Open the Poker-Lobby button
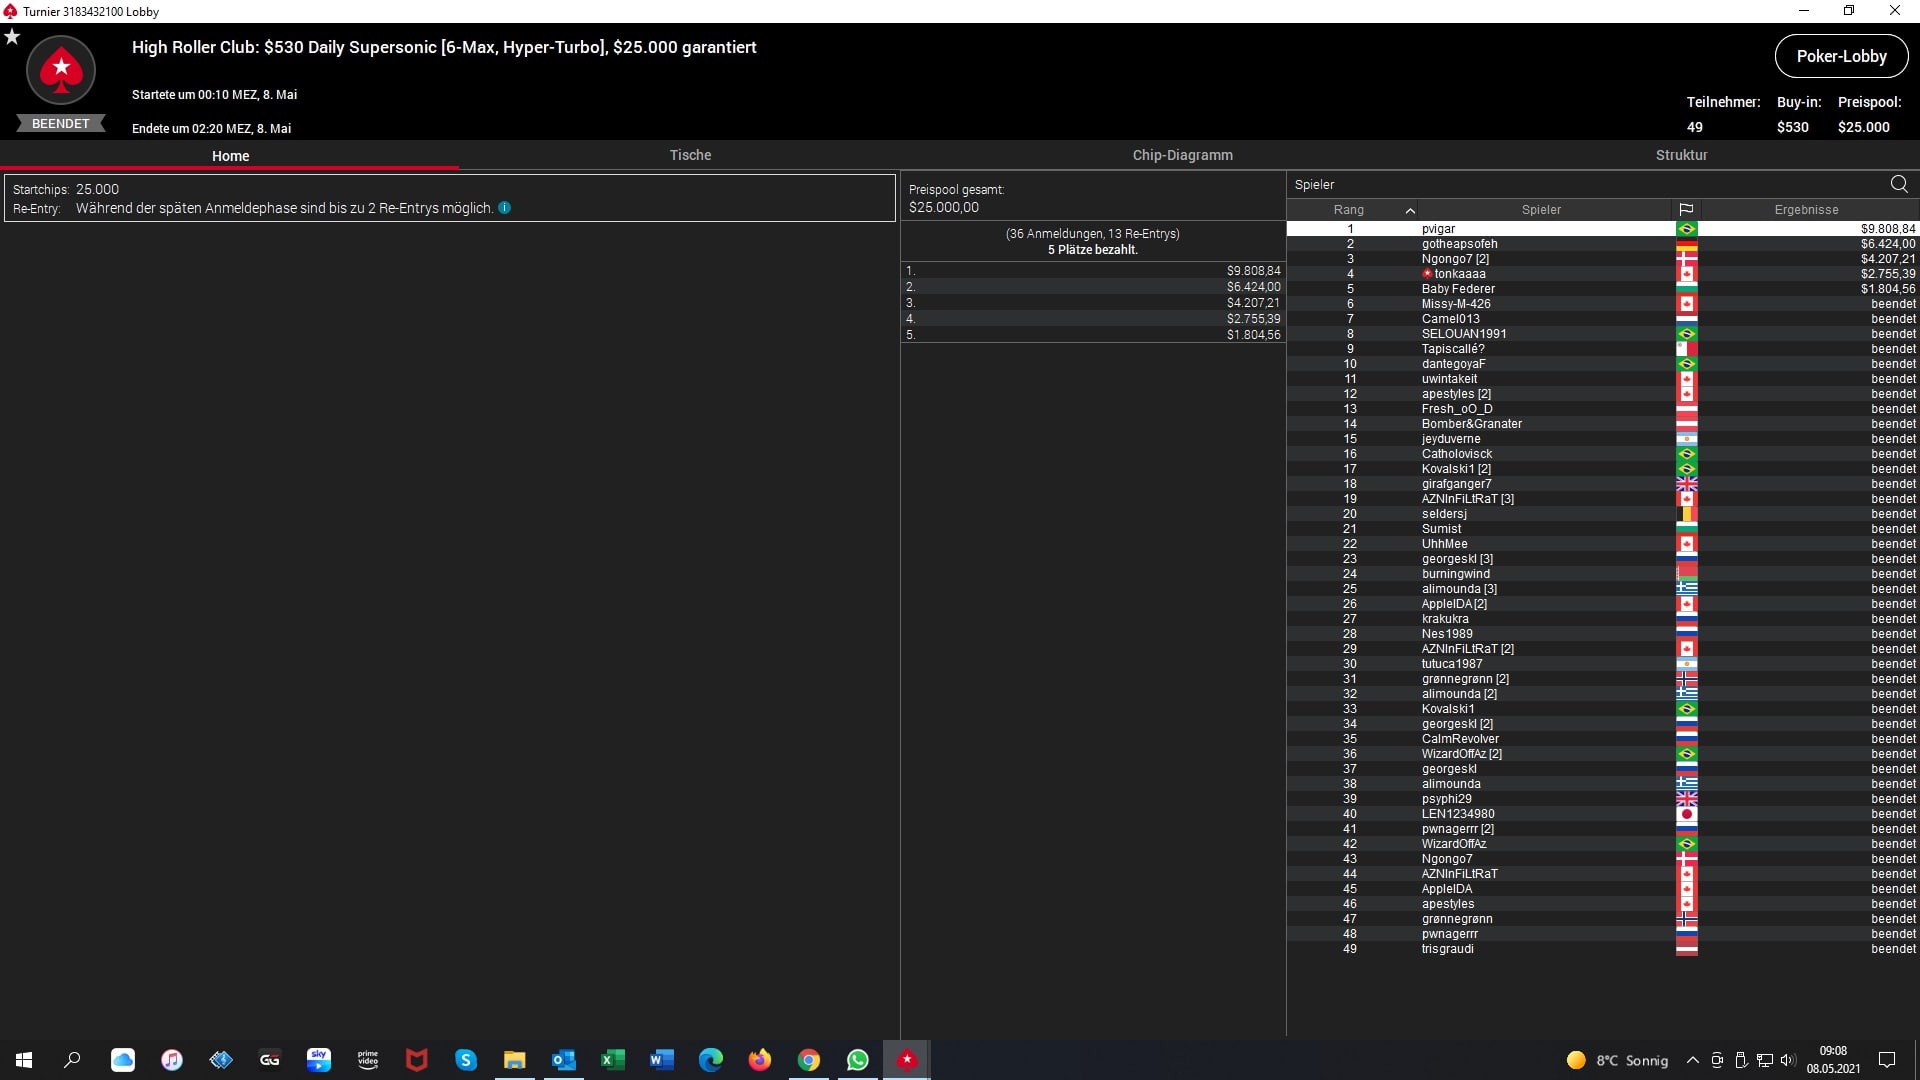This screenshot has height=1080, width=1920. [1841, 56]
